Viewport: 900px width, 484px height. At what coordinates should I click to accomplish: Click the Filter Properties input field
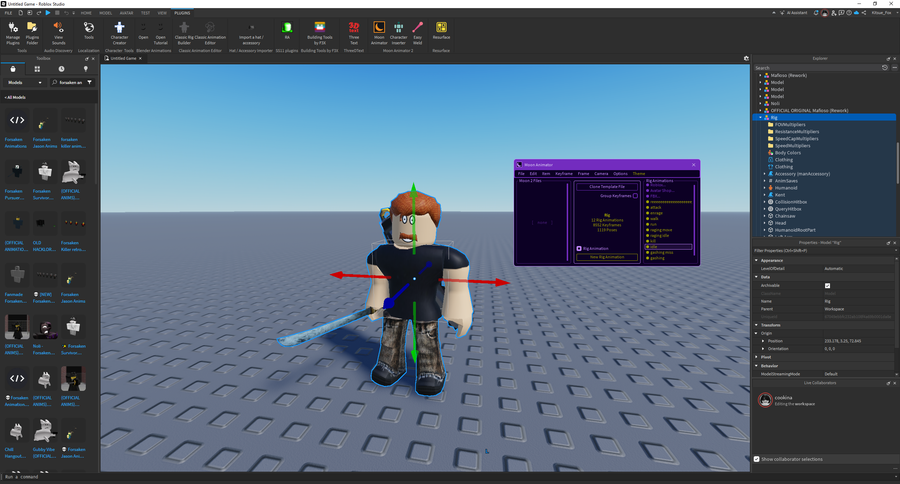[x=824, y=251]
